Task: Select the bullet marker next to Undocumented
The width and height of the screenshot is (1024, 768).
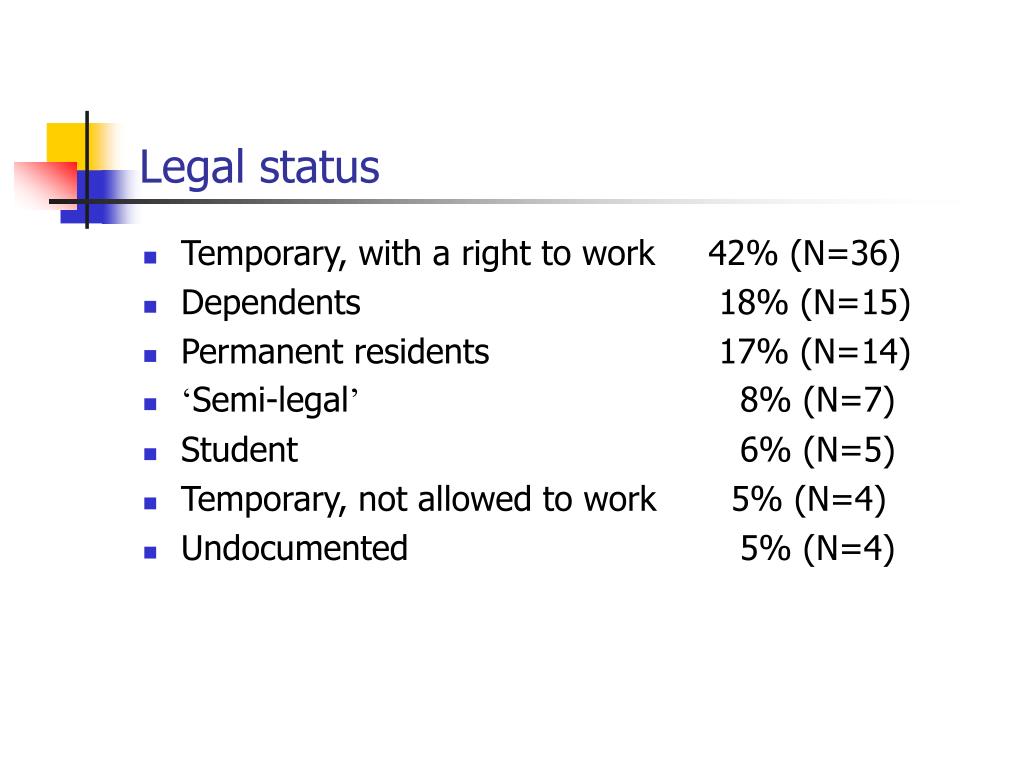Action: click(150, 552)
